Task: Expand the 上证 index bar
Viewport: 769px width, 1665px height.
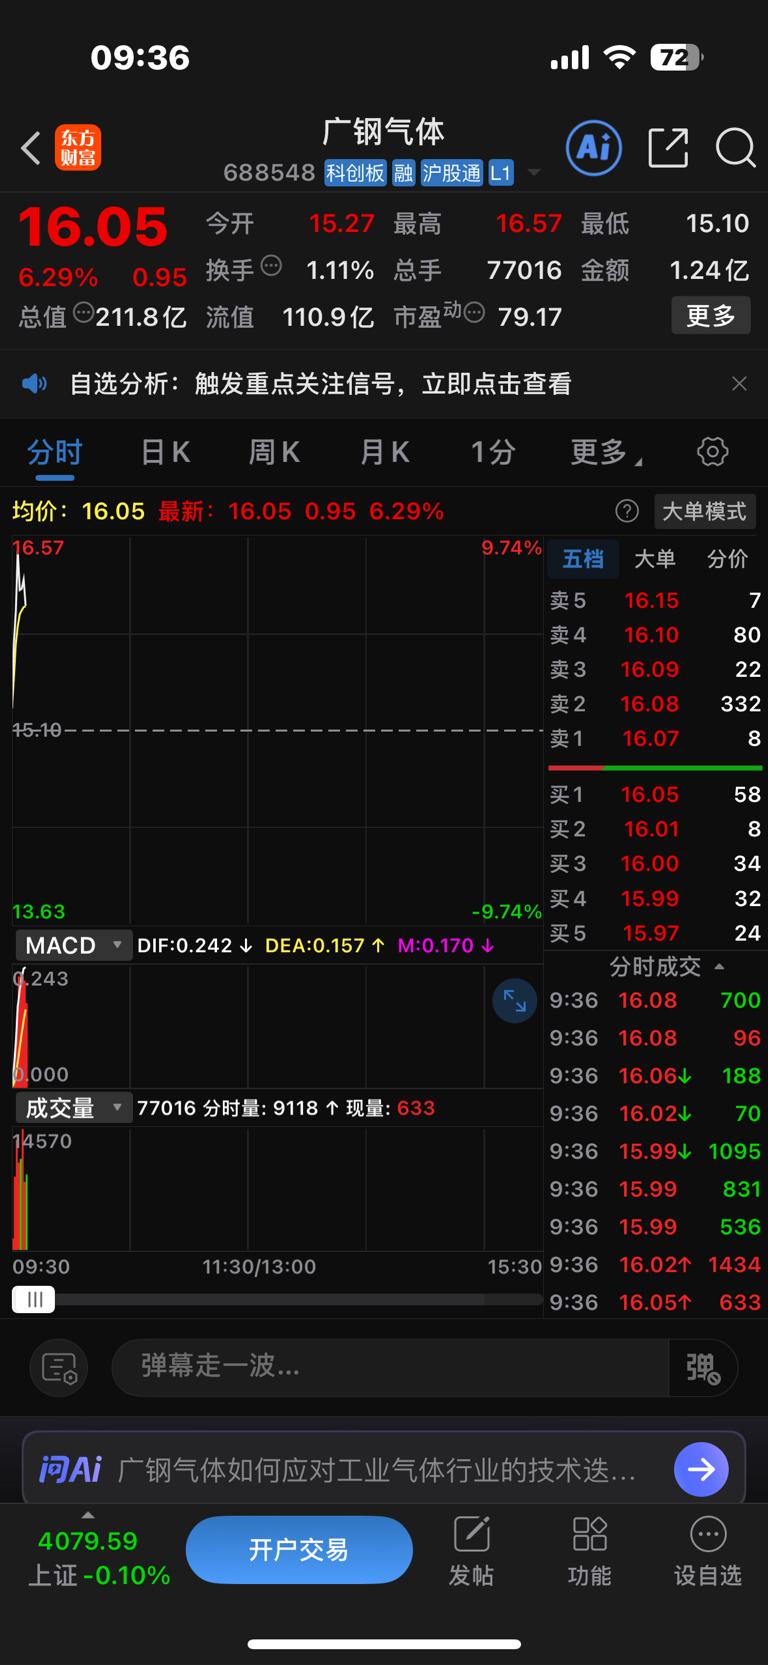Action: [88, 1515]
